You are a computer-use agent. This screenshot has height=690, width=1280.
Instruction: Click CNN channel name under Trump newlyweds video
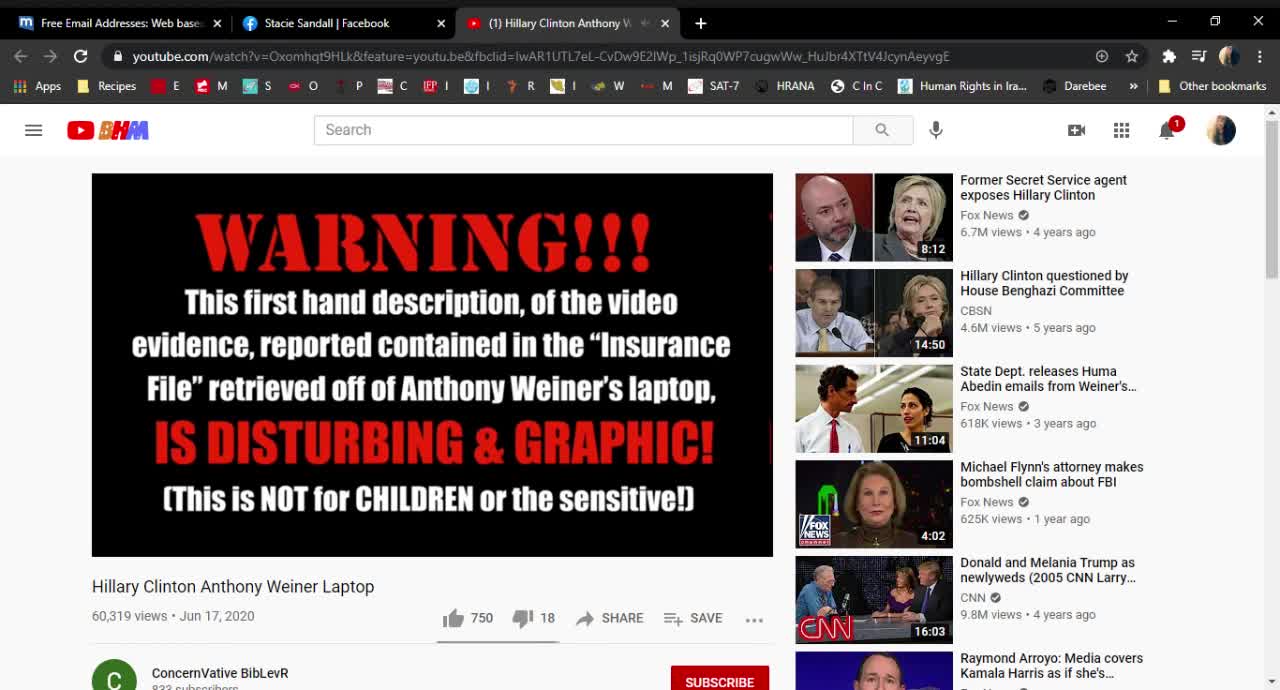tap(973, 598)
